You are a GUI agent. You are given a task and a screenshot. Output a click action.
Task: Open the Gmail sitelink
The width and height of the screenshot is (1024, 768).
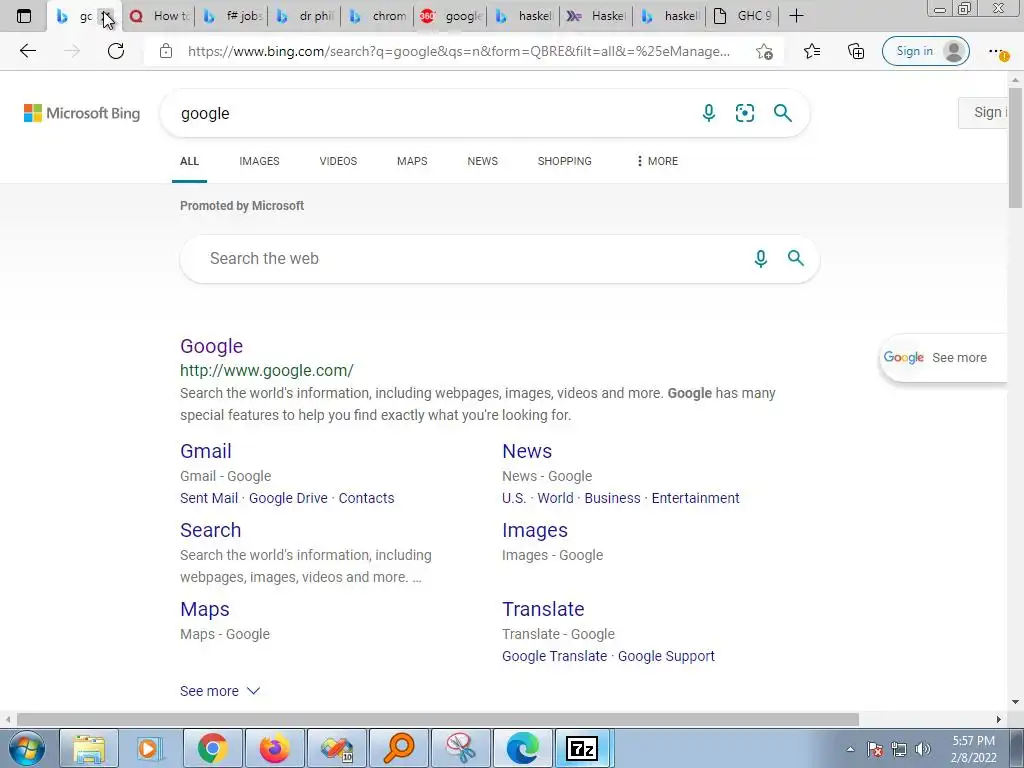coord(206,451)
